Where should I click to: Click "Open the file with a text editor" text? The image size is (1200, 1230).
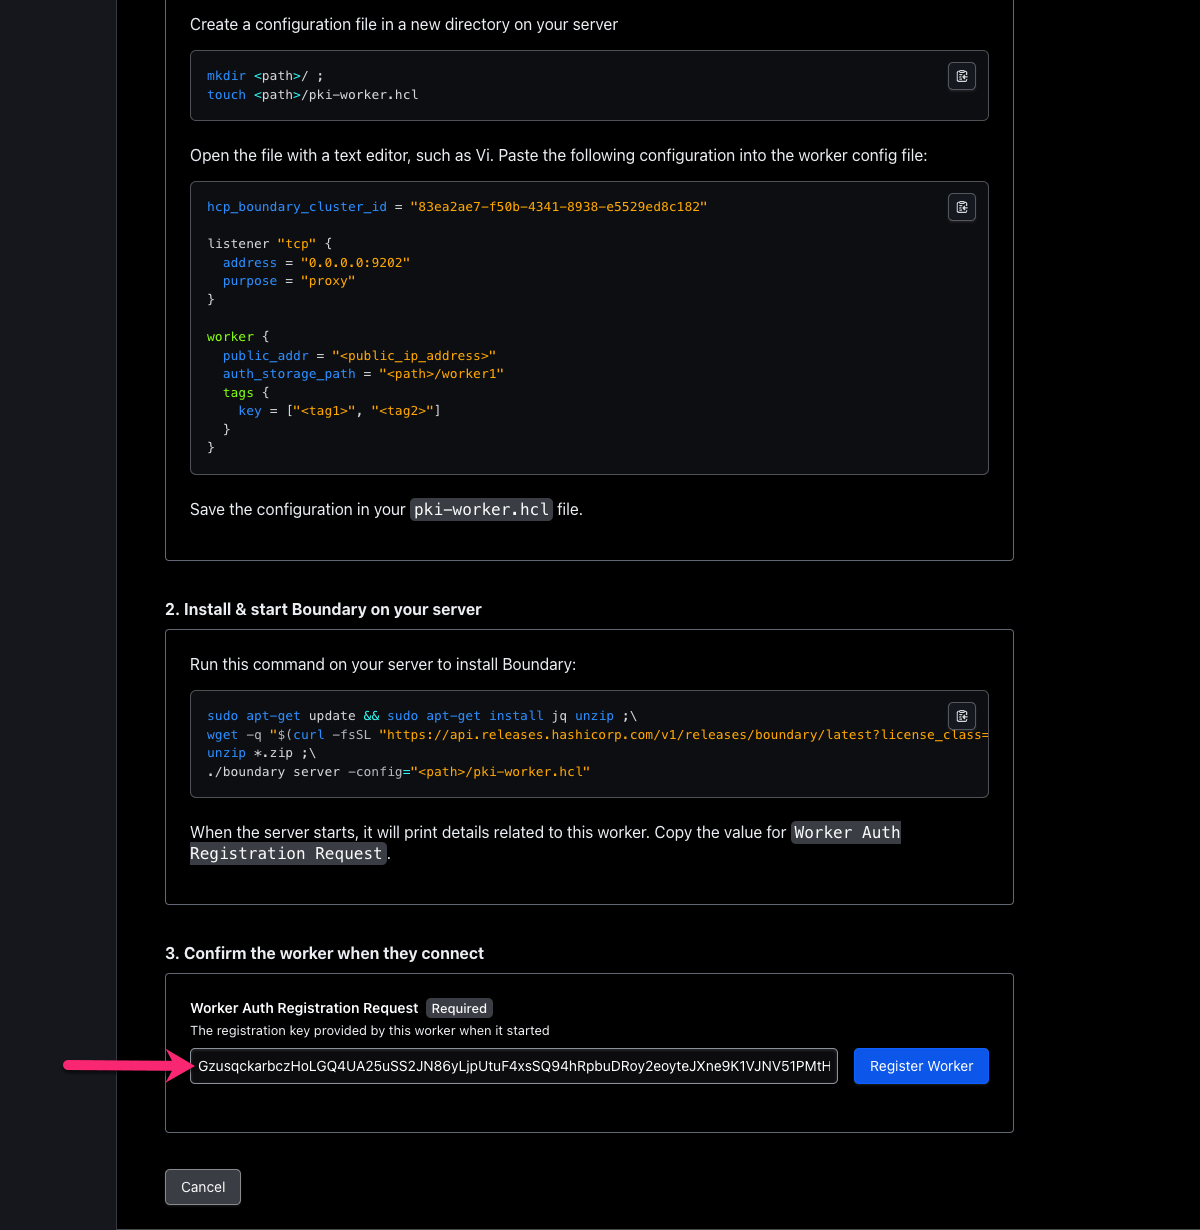point(559,155)
